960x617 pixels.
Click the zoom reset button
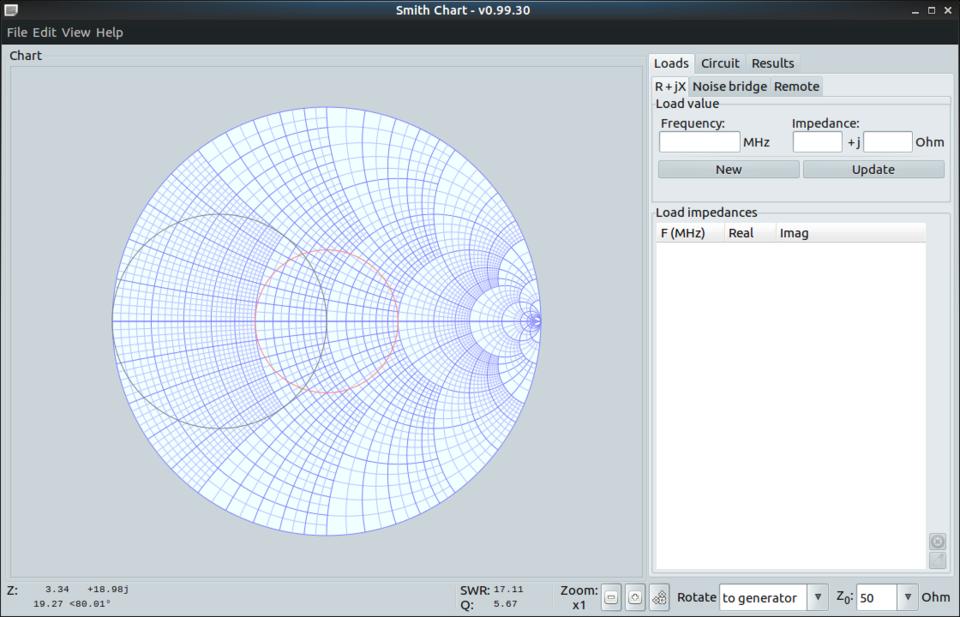(635, 597)
